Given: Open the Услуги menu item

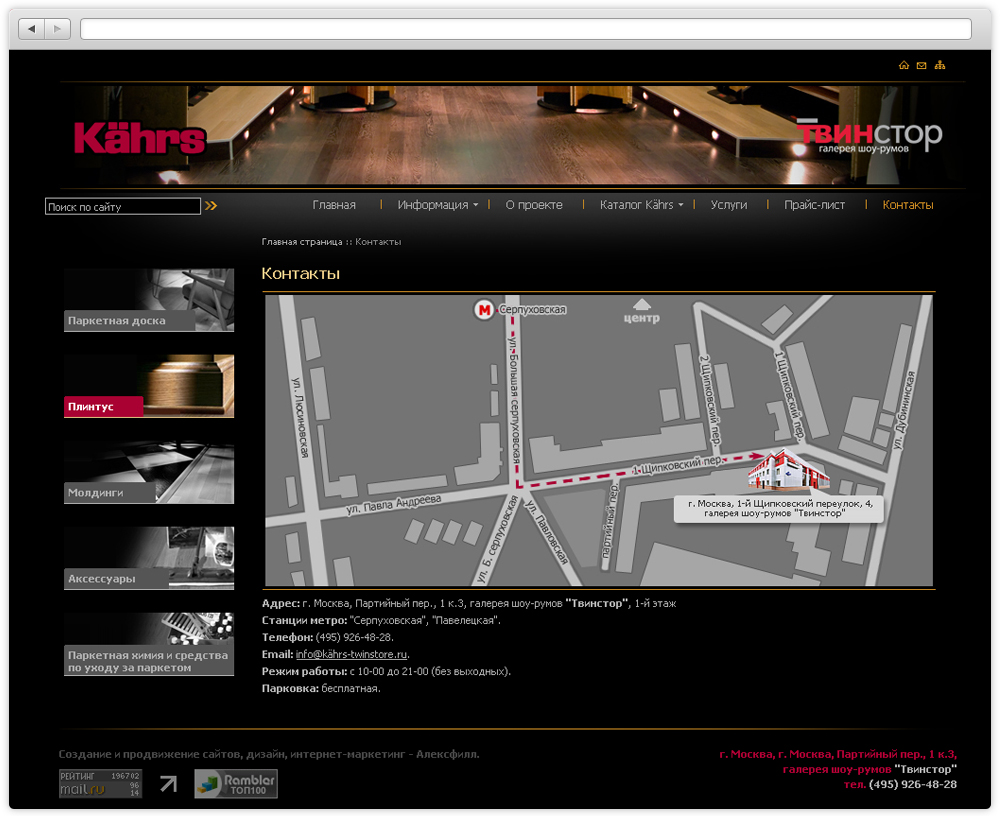Looking at the screenshot, I should pos(729,205).
